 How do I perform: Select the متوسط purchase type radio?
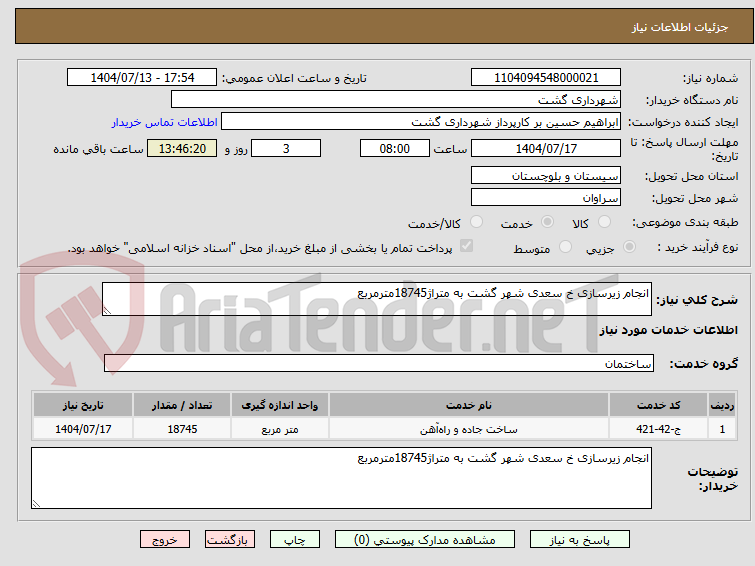565,247
